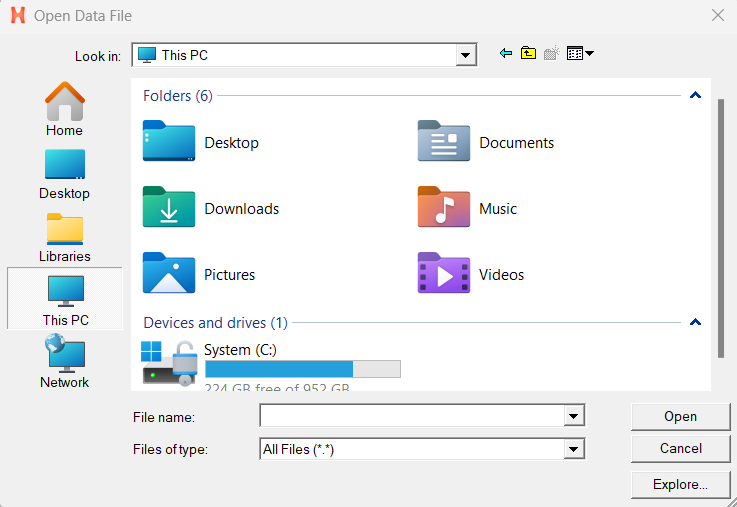The height and width of the screenshot is (507, 737).
Task: Click the "Devices and drives (1)" header text
Action: (x=215, y=323)
